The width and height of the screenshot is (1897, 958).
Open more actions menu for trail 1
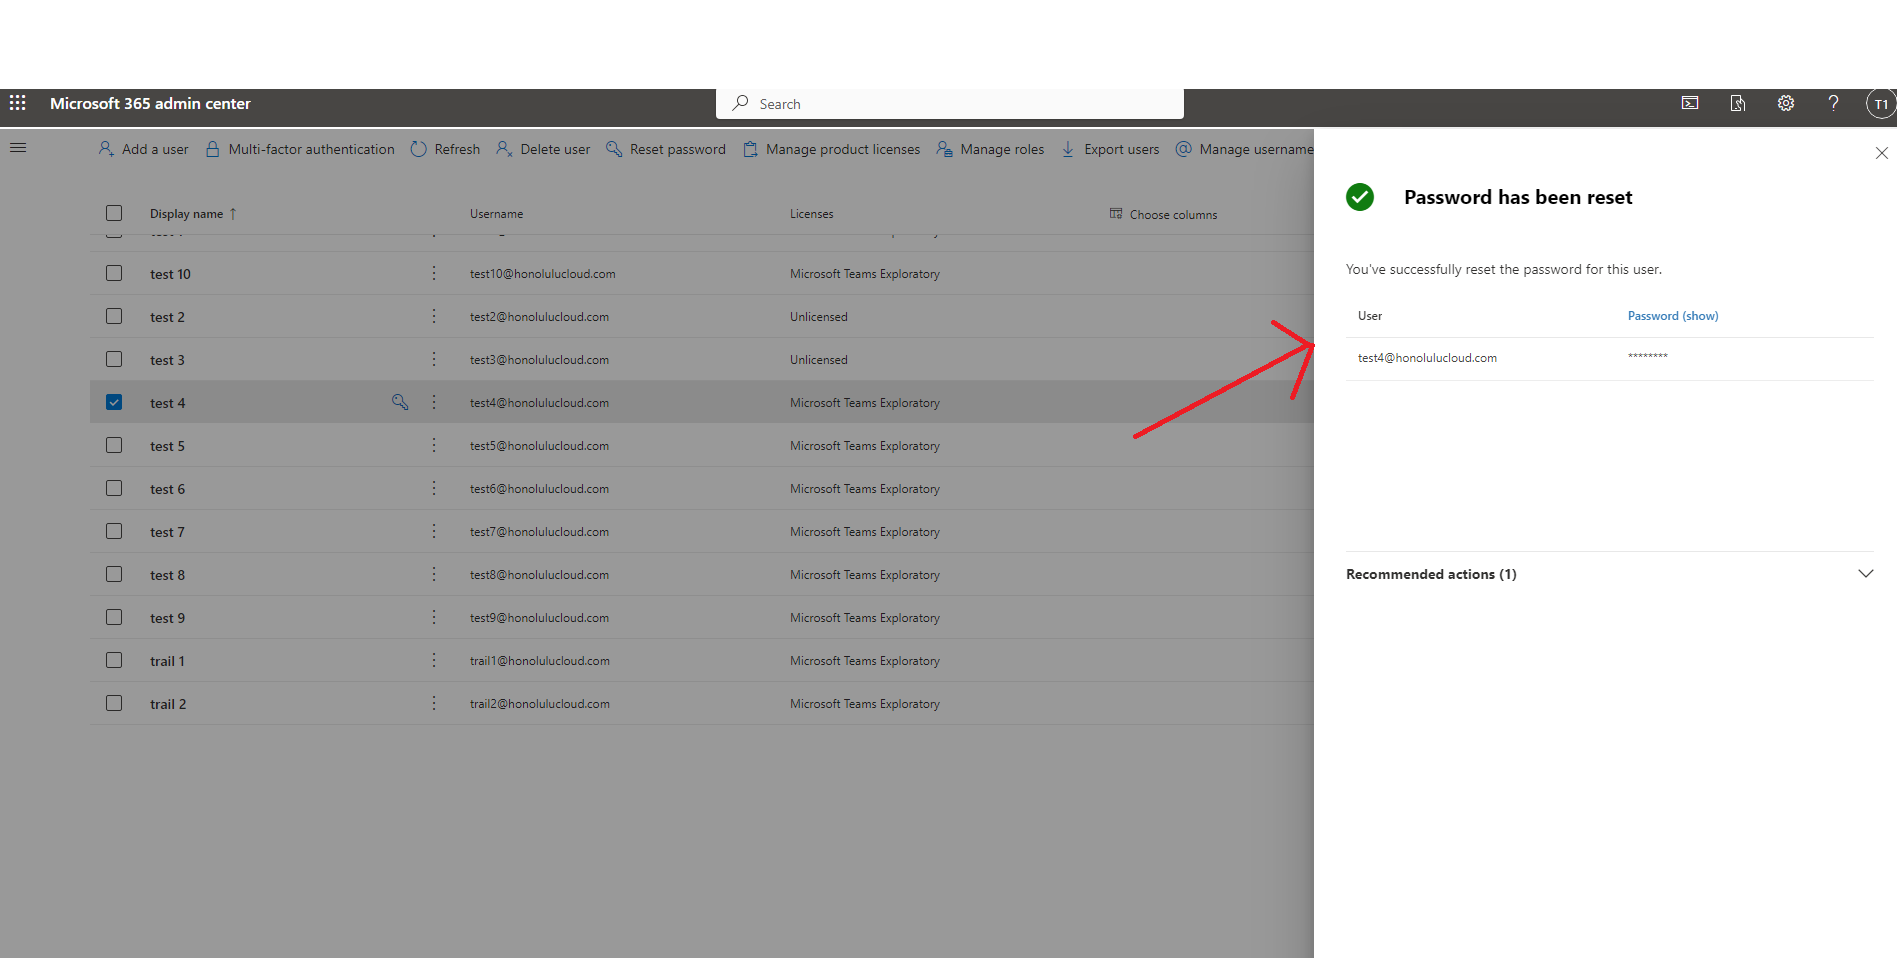(x=434, y=660)
